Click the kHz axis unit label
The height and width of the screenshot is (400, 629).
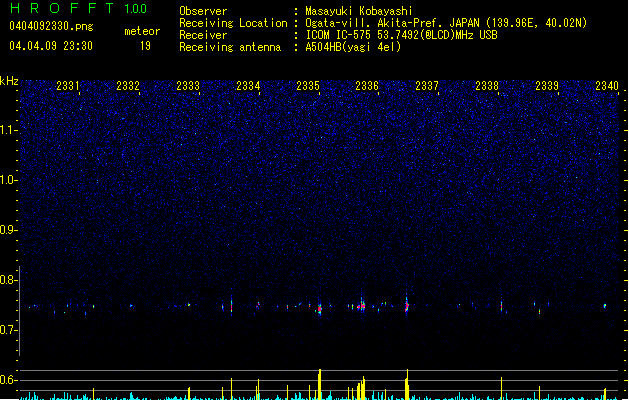point(9,81)
